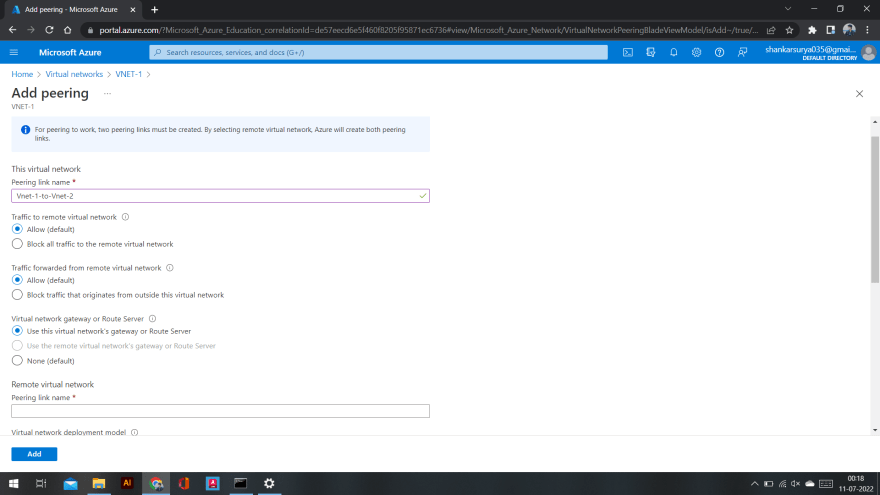Open Windows Start menu
Viewport: 880px width, 495px height.
click(x=13, y=483)
